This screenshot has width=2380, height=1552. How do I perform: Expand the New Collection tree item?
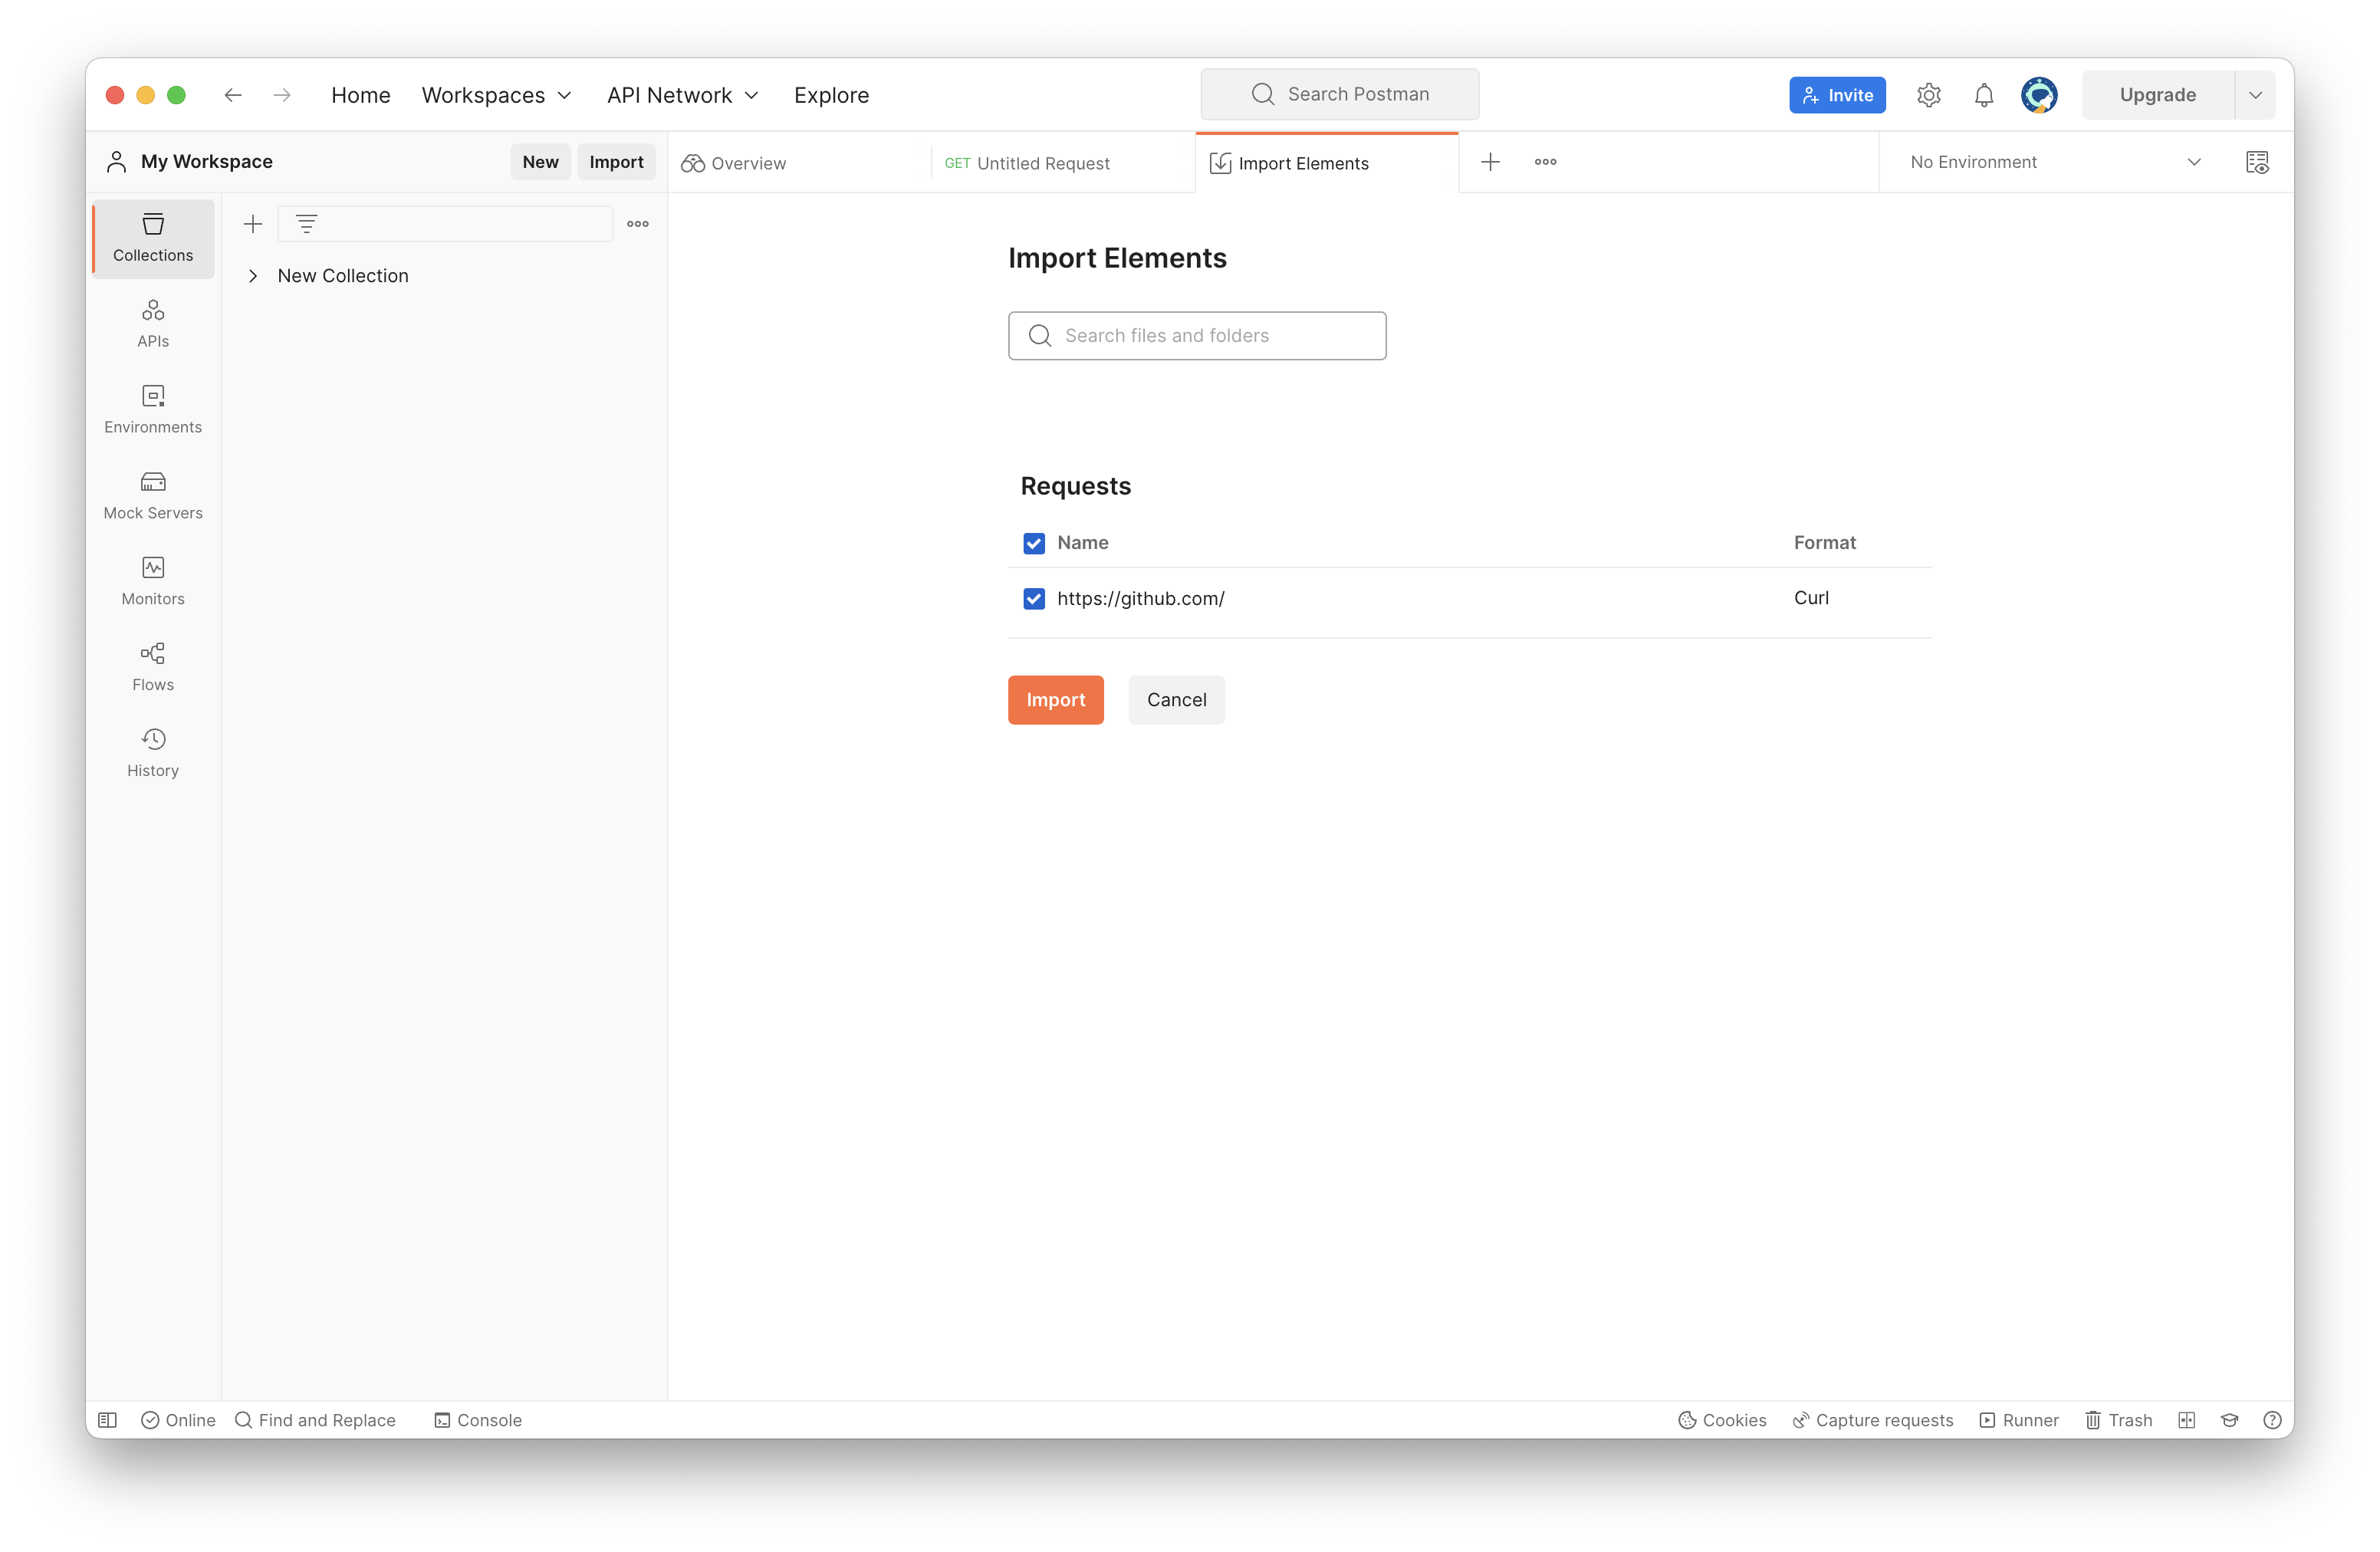pyautogui.click(x=253, y=276)
